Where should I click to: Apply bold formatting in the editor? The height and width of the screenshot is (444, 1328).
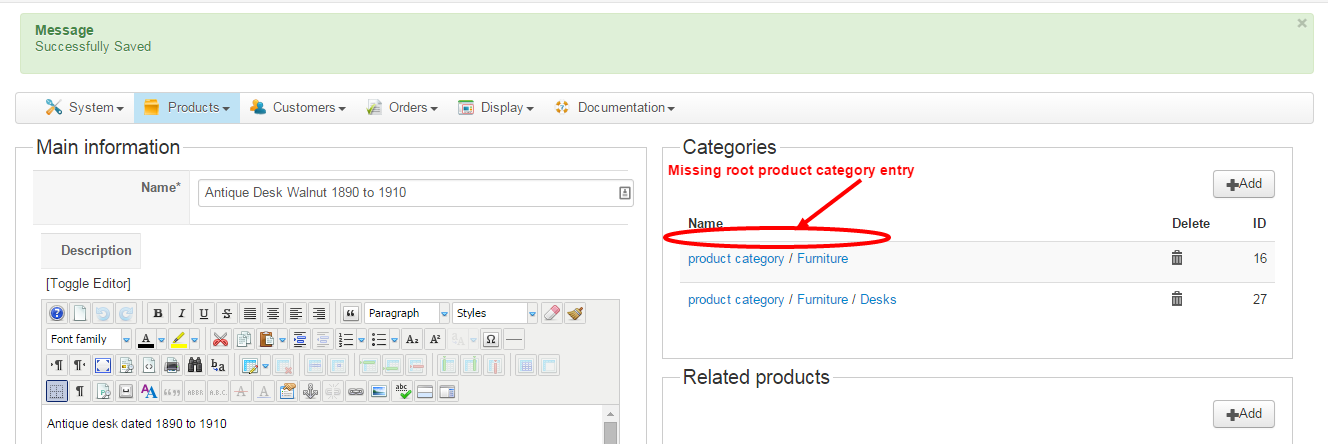(x=158, y=313)
